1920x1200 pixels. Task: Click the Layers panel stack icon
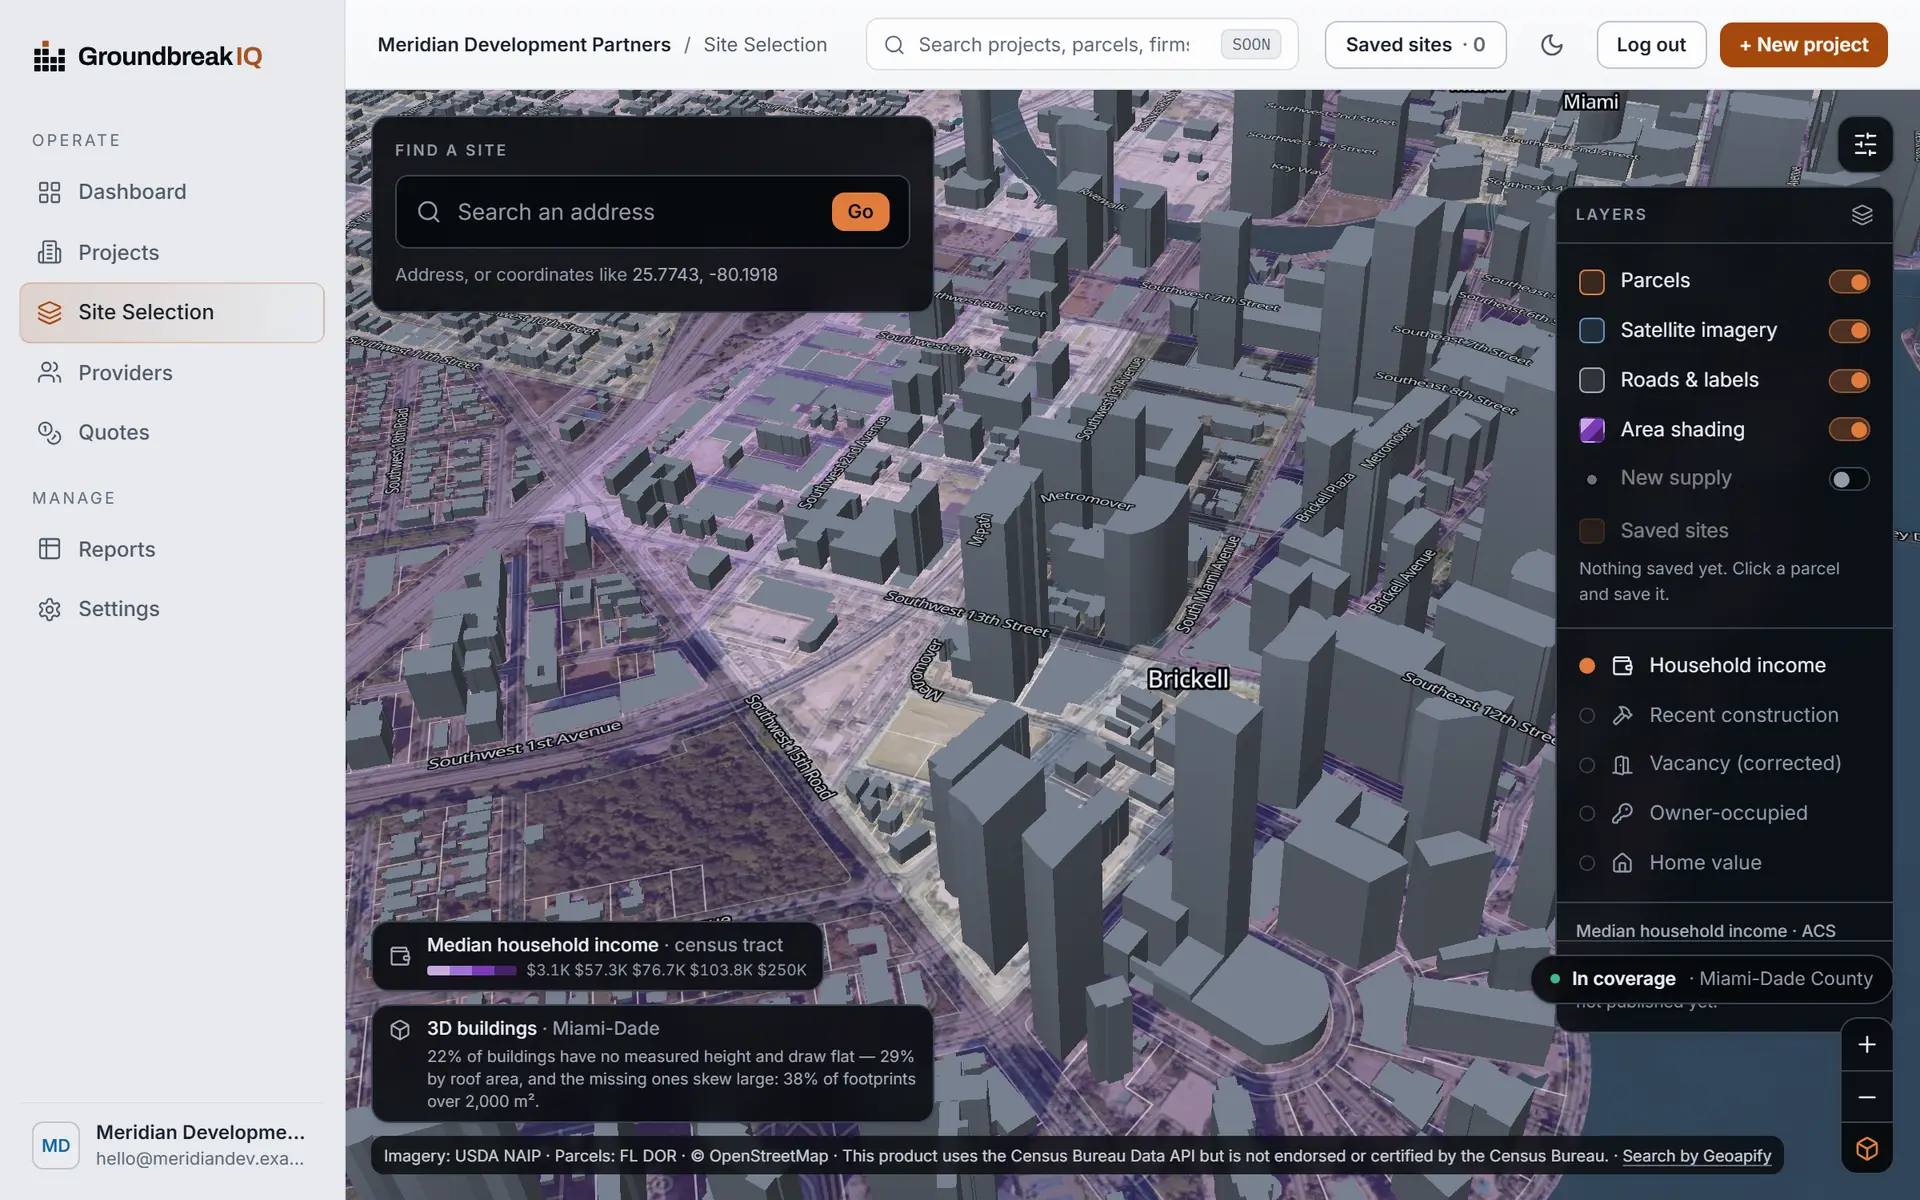pos(1861,215)
